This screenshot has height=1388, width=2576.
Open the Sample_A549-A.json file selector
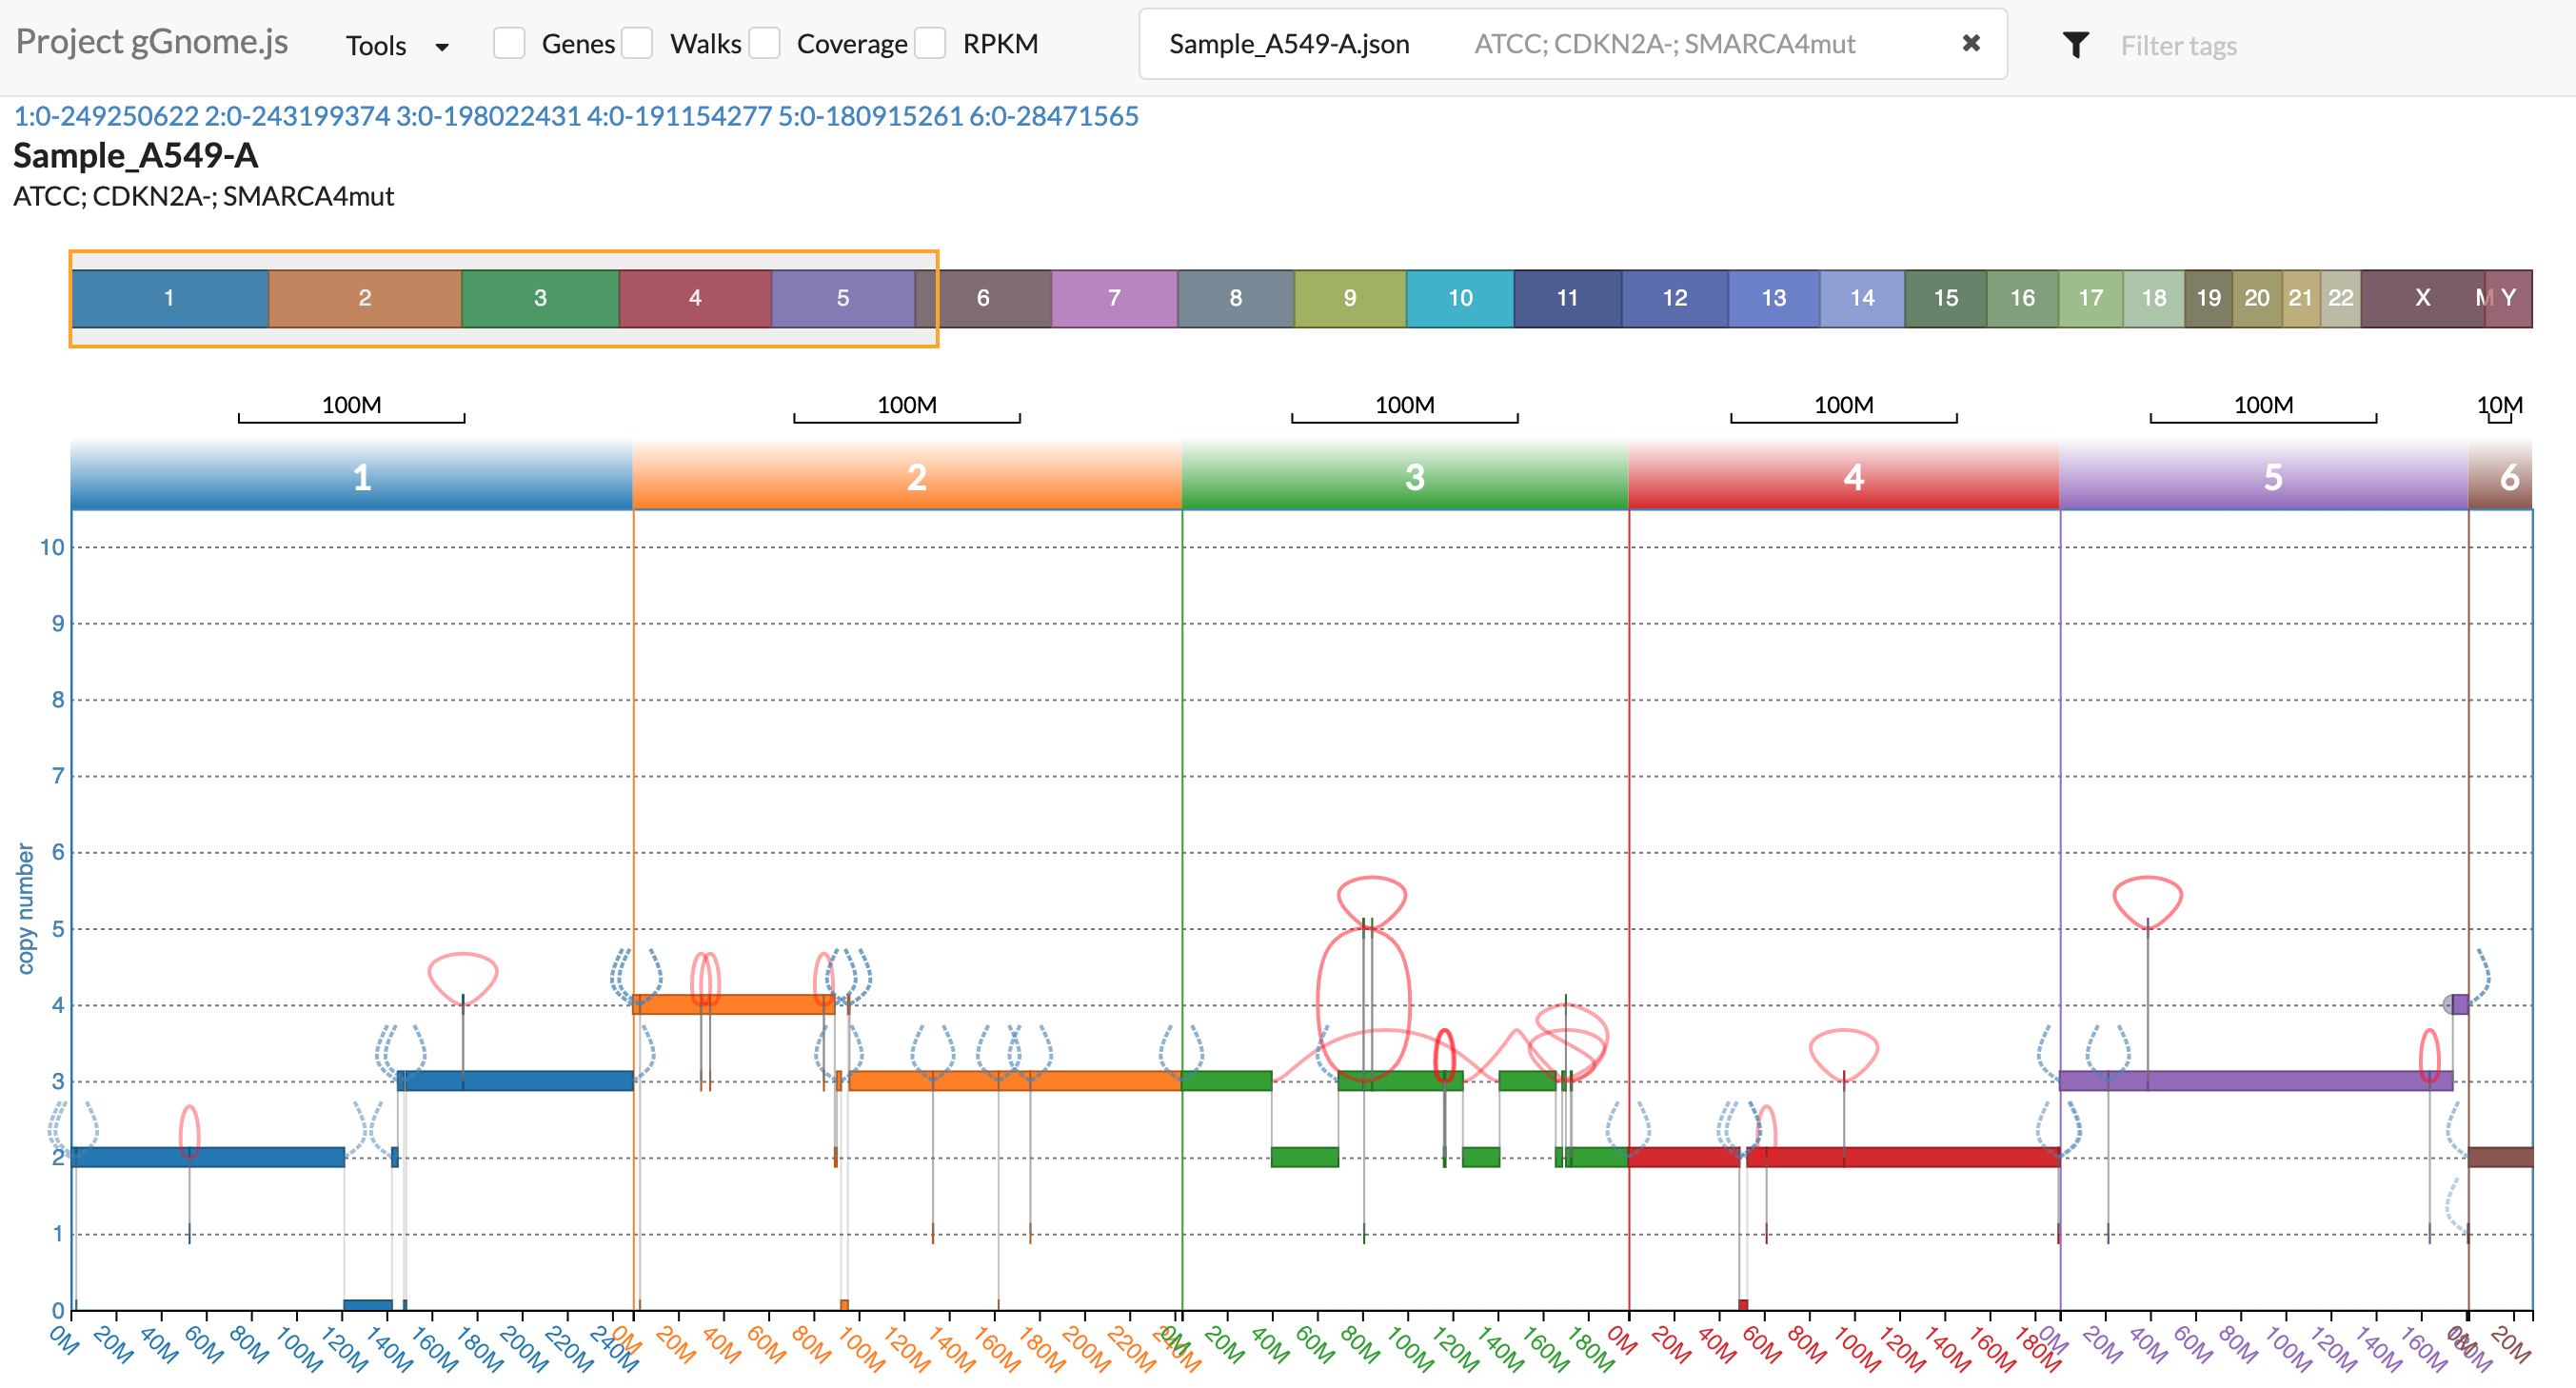pyautogui.click(x=1572, y=44)
